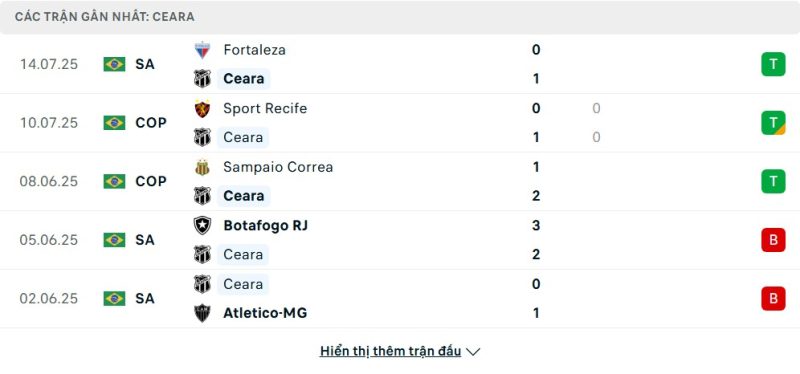Click green T badge for Fortaleza match
This screenshot has width=800, height=374.
click(773, 64)
